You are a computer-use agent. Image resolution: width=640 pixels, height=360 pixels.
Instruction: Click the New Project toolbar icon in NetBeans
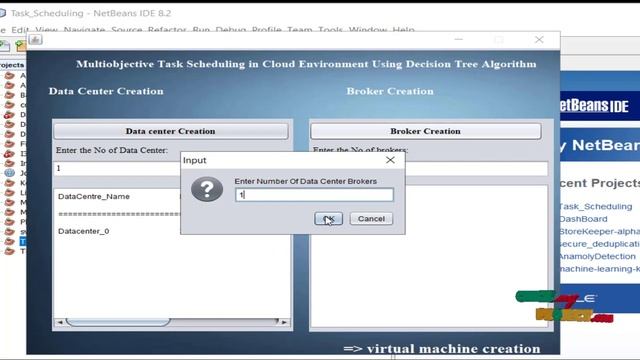pos(21,46)
